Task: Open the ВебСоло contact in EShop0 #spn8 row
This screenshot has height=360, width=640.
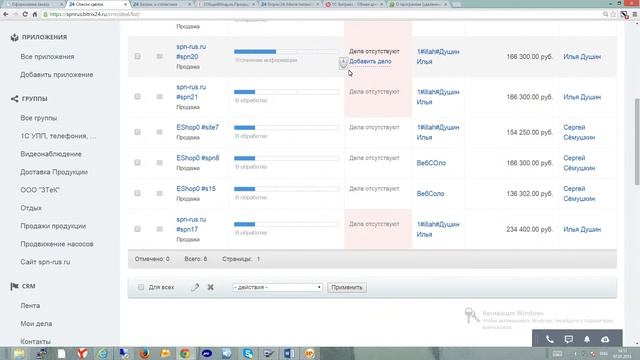Action: point(431,163)
